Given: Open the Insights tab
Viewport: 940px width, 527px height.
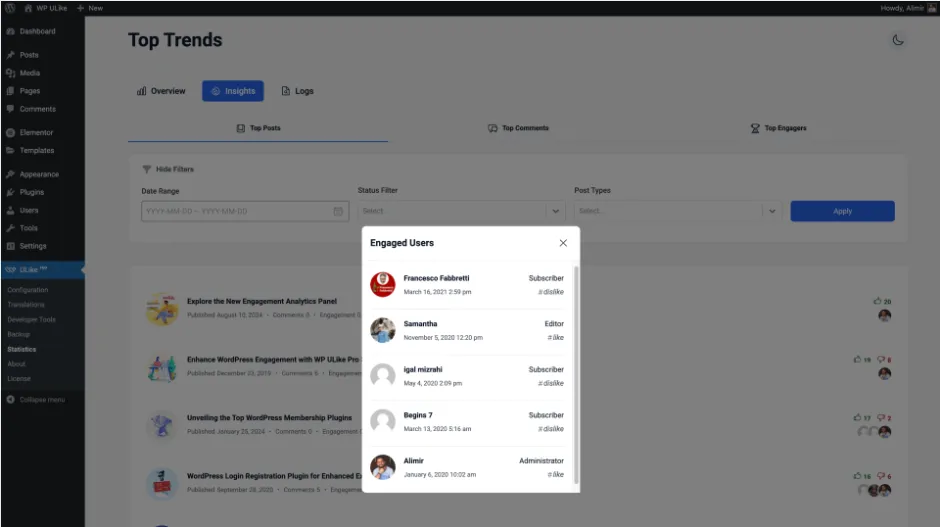Looking at the screenshot, I should click(x=233, y=91).
